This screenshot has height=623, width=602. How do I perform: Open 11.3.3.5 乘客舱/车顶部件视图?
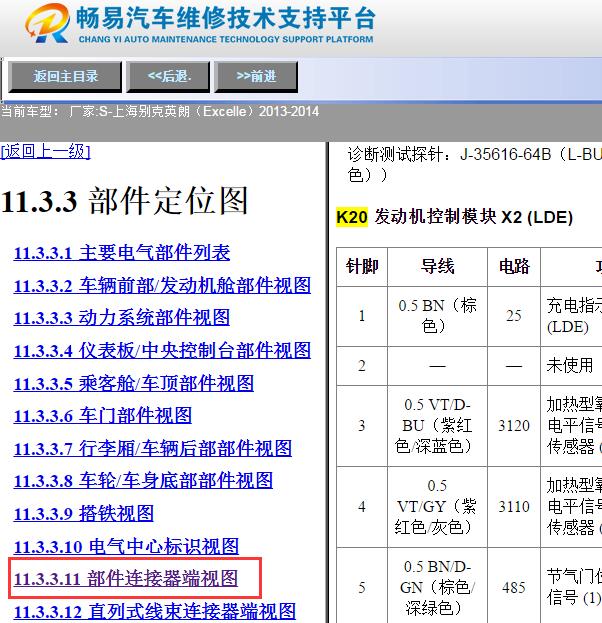(134, 383)
